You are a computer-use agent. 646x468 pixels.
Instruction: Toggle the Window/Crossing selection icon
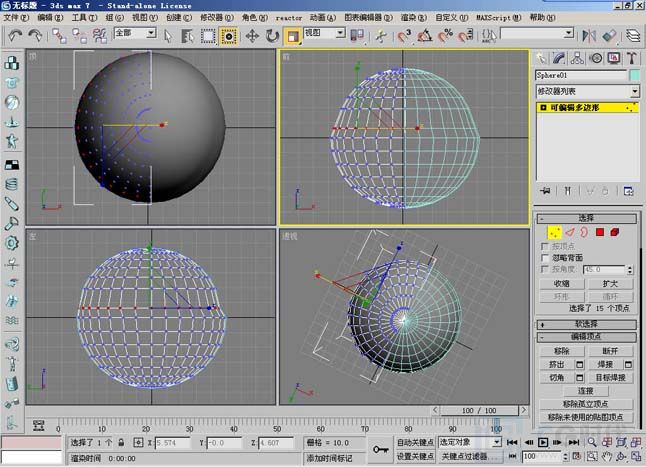click(229, 36)
